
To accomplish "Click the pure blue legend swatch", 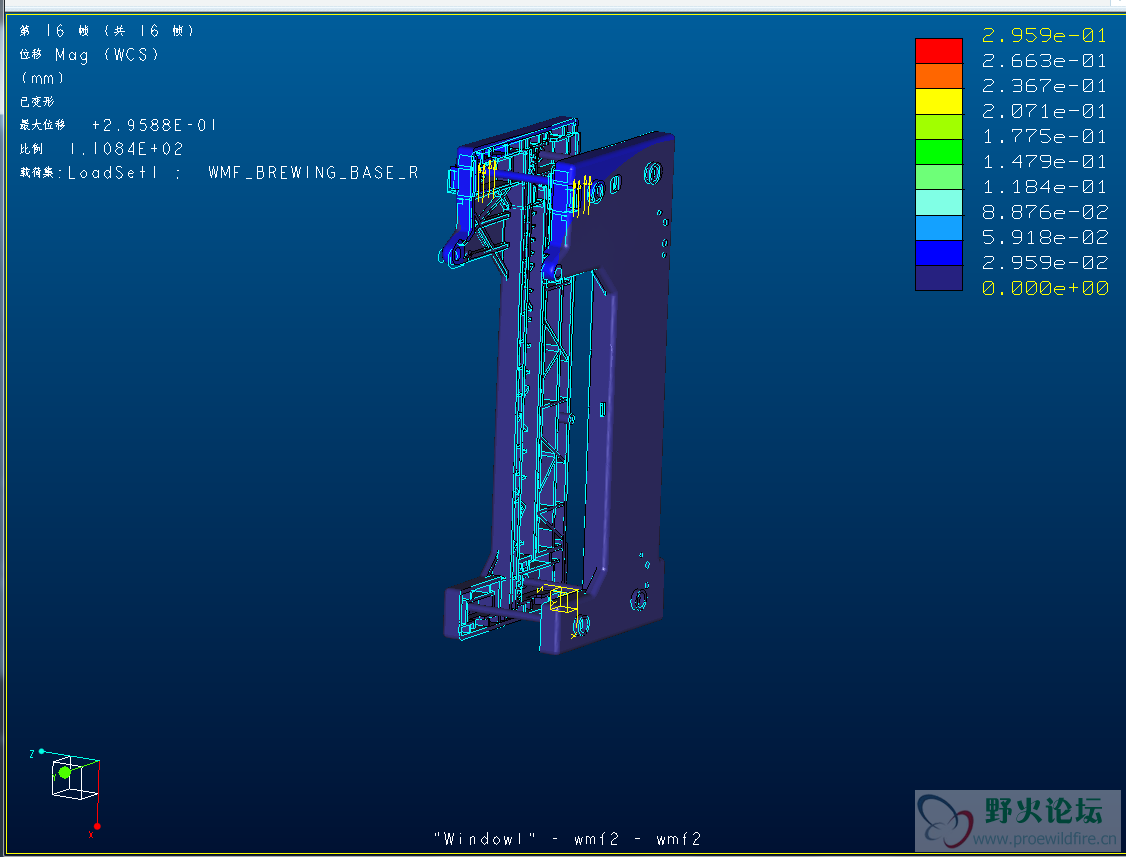I will click(939, 252).
